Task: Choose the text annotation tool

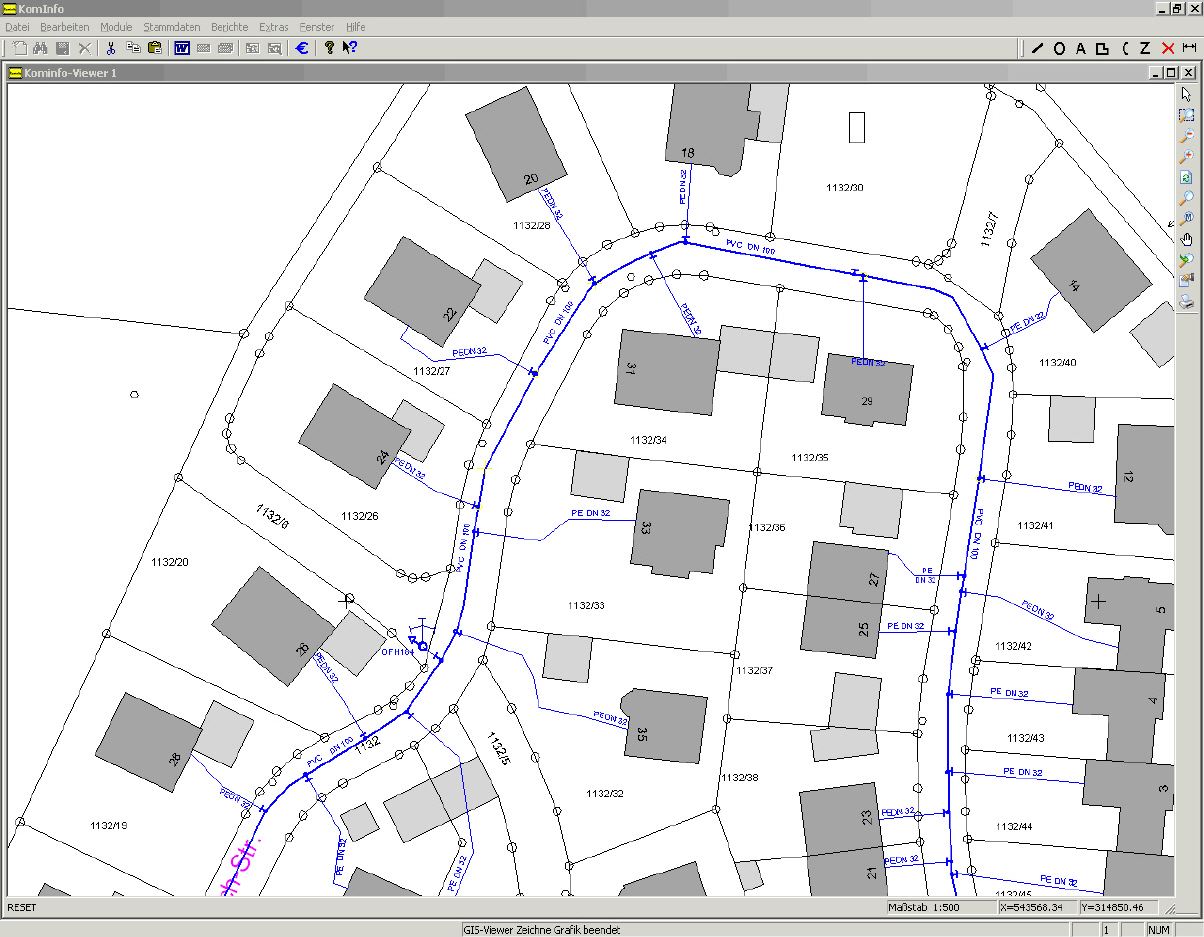Action: pyautogui.click(x=1081, y=48)
